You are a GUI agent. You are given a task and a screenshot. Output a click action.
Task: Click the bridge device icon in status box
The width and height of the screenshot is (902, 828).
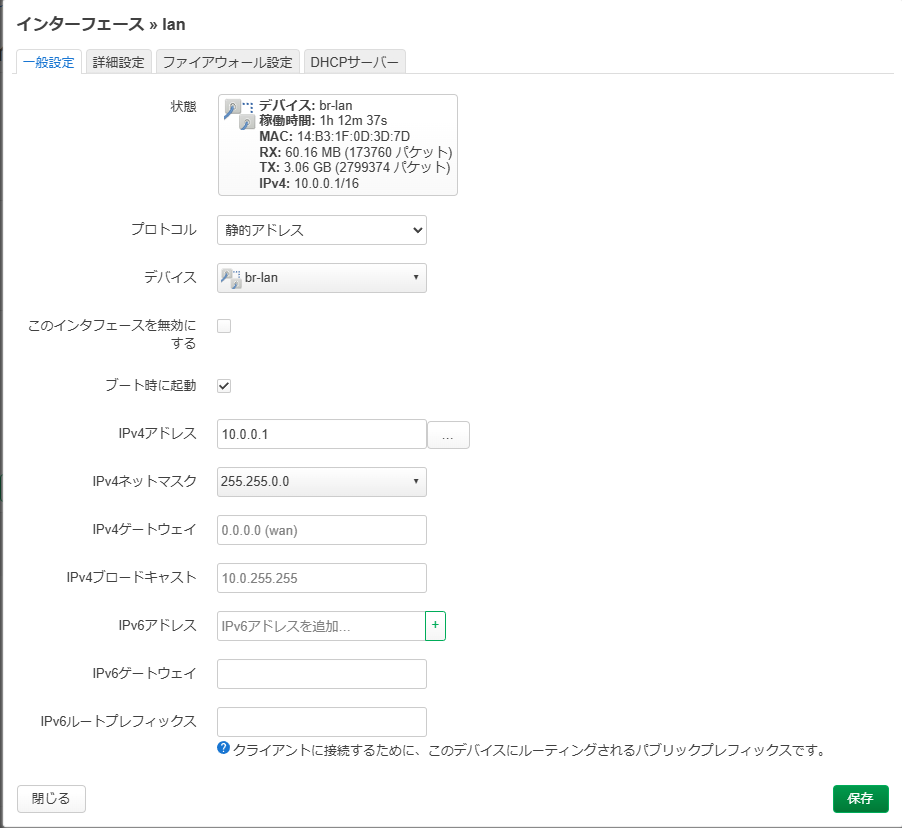coord(239,115)
